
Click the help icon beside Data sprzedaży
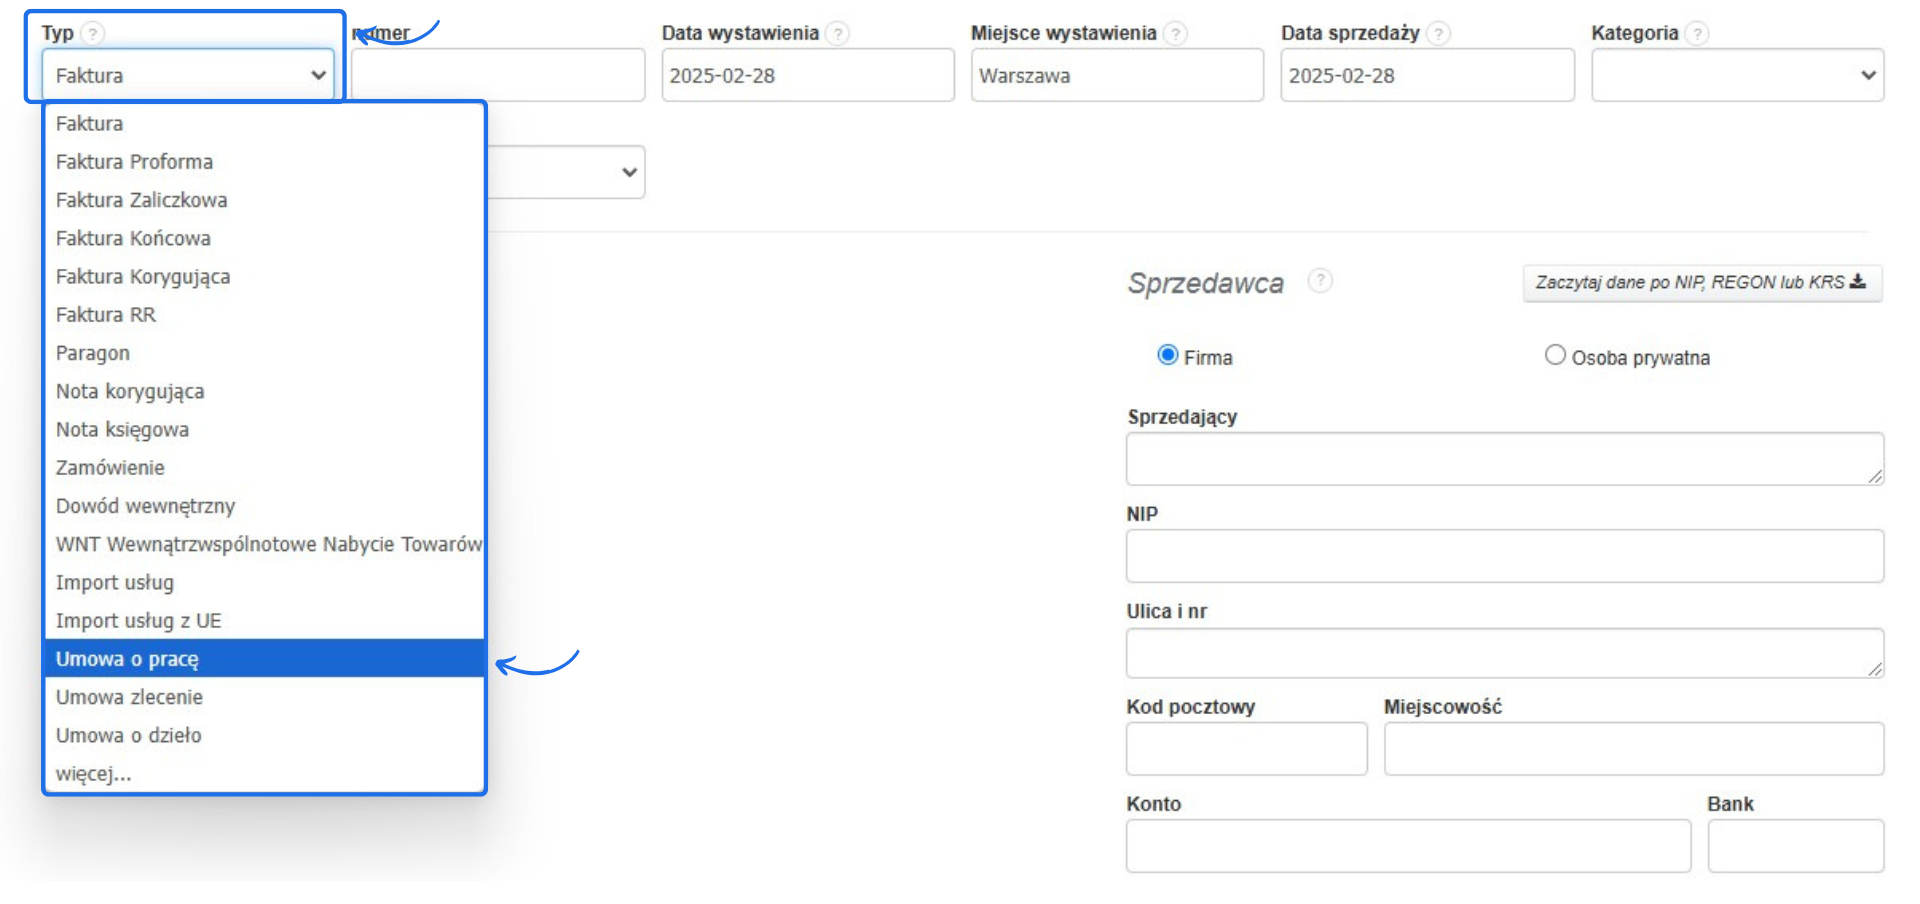(1438, 34)
